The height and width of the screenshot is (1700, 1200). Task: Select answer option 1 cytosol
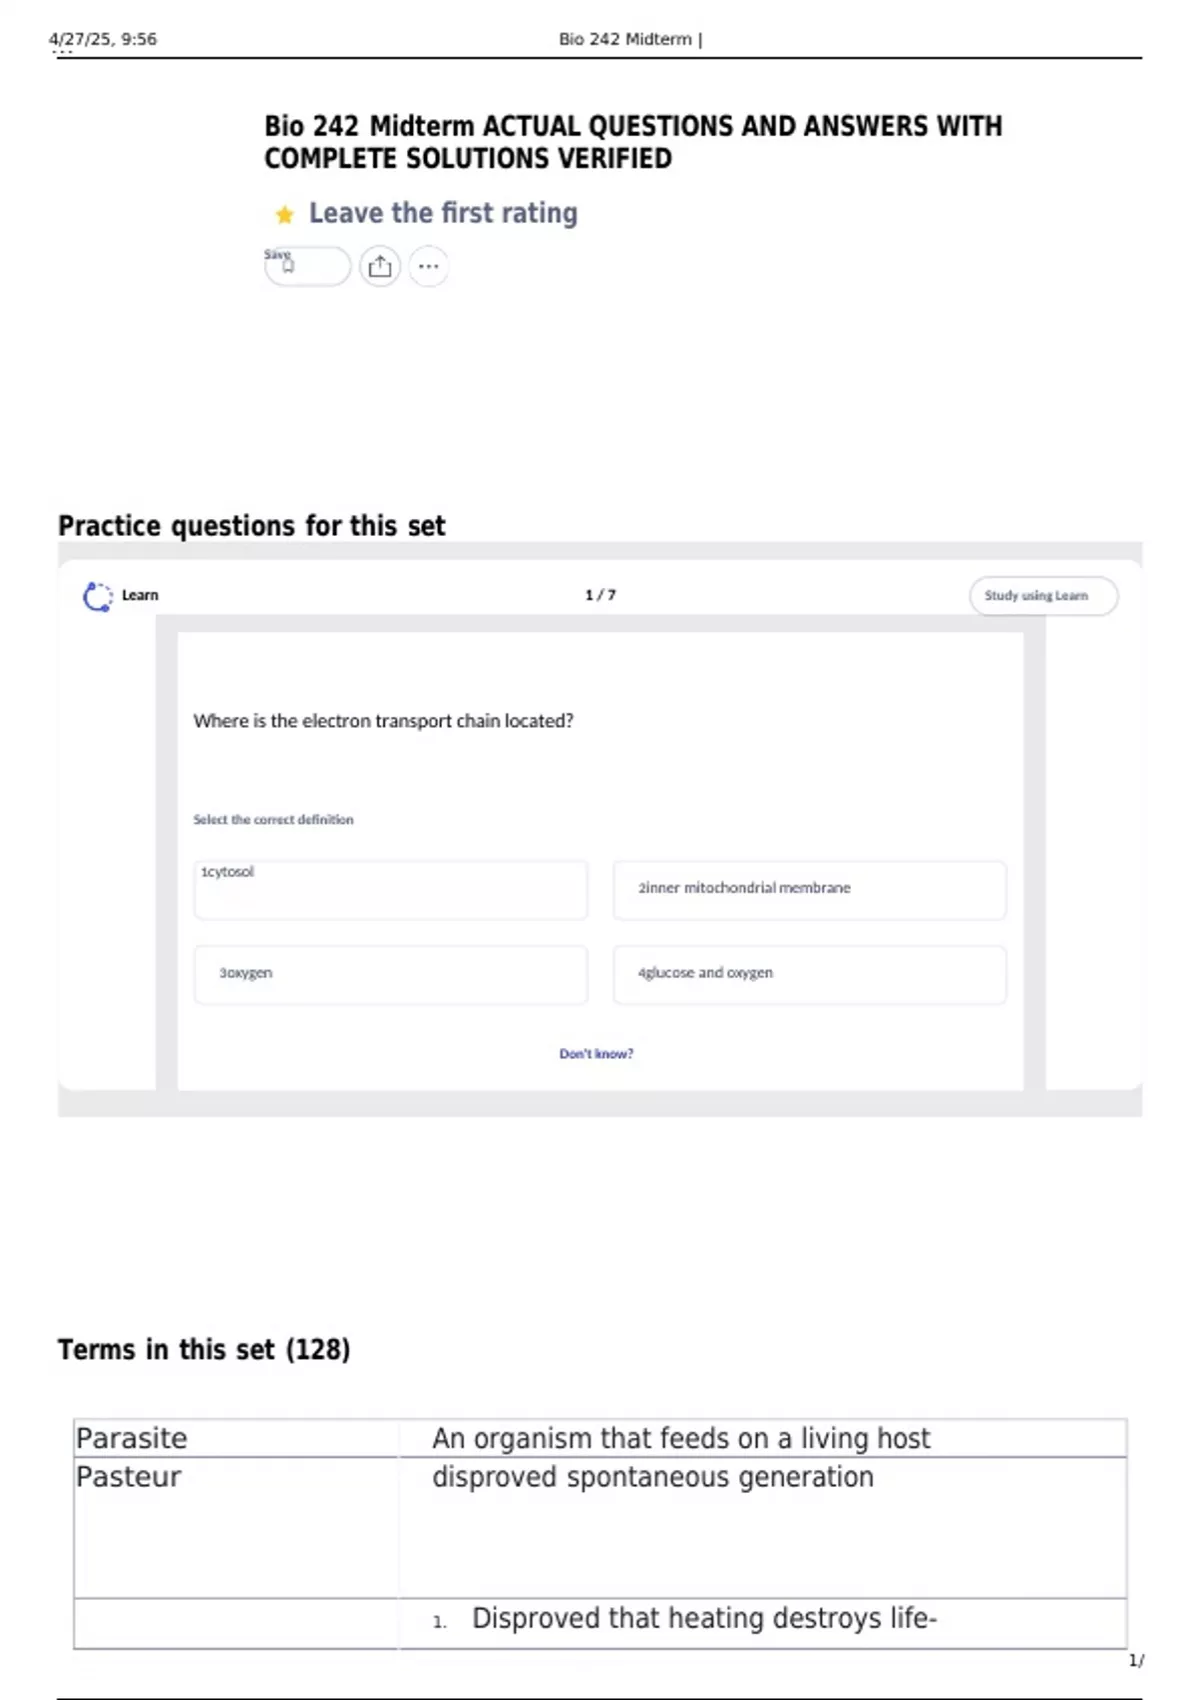coord(390,889)
